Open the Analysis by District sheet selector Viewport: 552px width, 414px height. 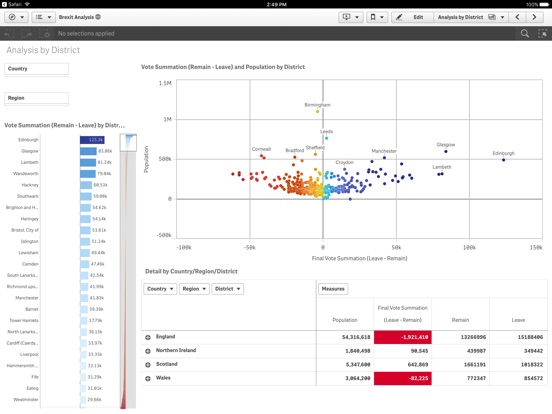tap(471, 17)
